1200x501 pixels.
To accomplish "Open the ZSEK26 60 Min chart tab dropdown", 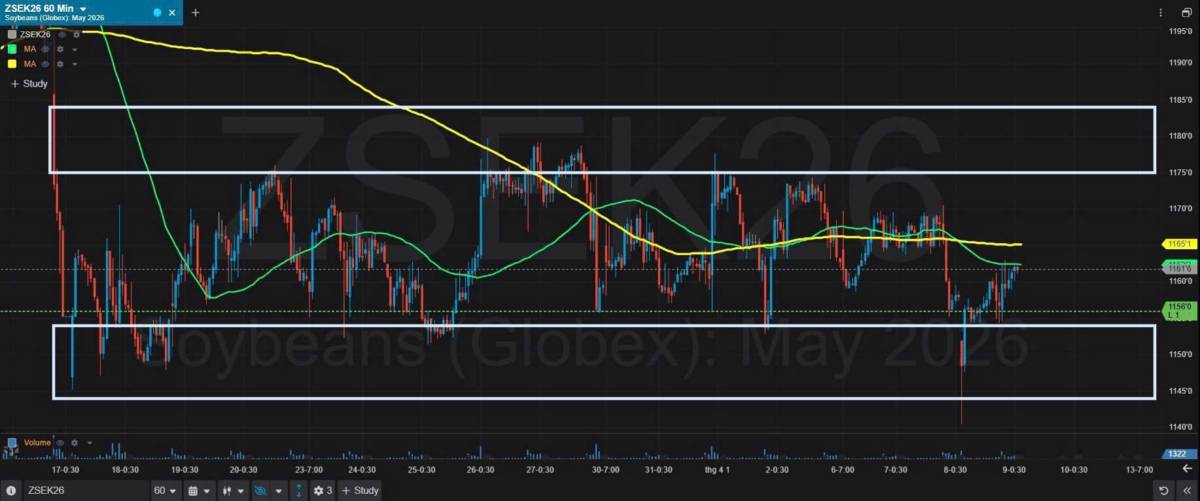I will (x=84, y=8).
